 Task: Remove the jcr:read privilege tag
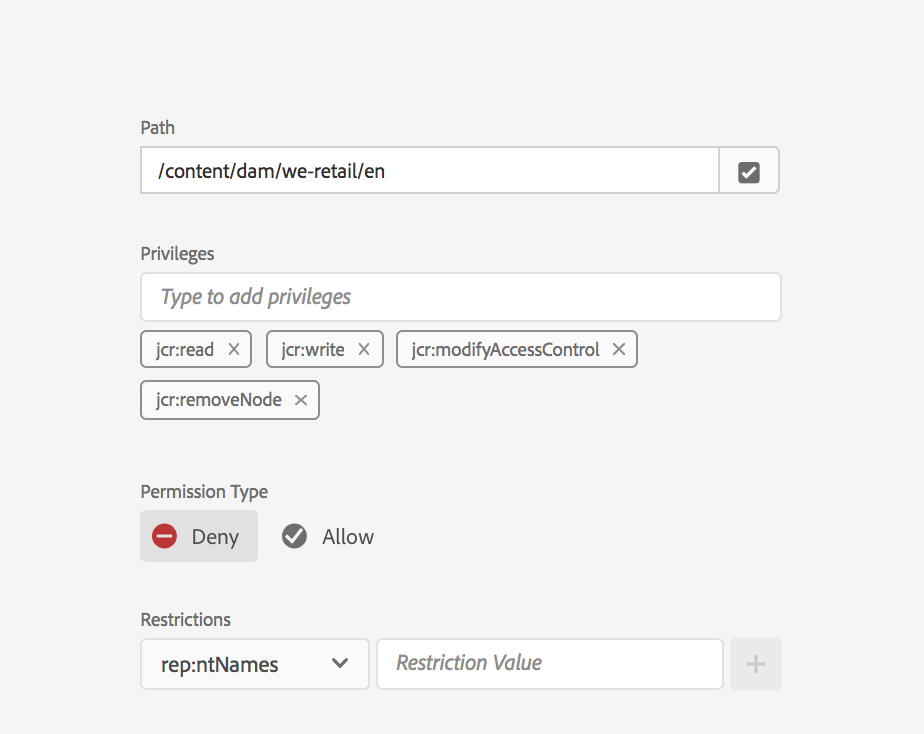pyautogui.click(x=234, y=349)
